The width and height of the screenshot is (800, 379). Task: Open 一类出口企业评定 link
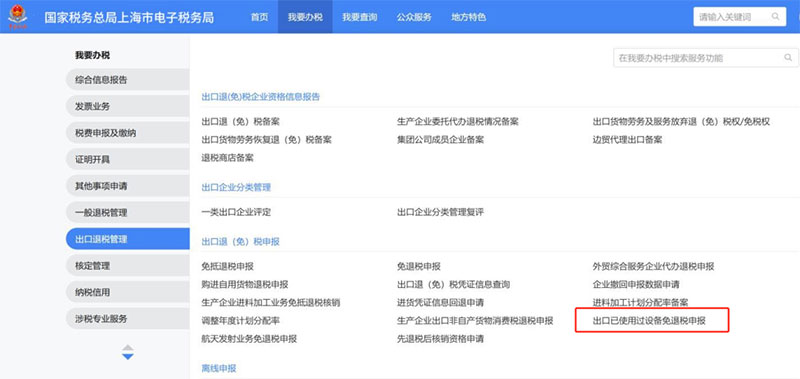pyautogui.click(x=236, y=212)
